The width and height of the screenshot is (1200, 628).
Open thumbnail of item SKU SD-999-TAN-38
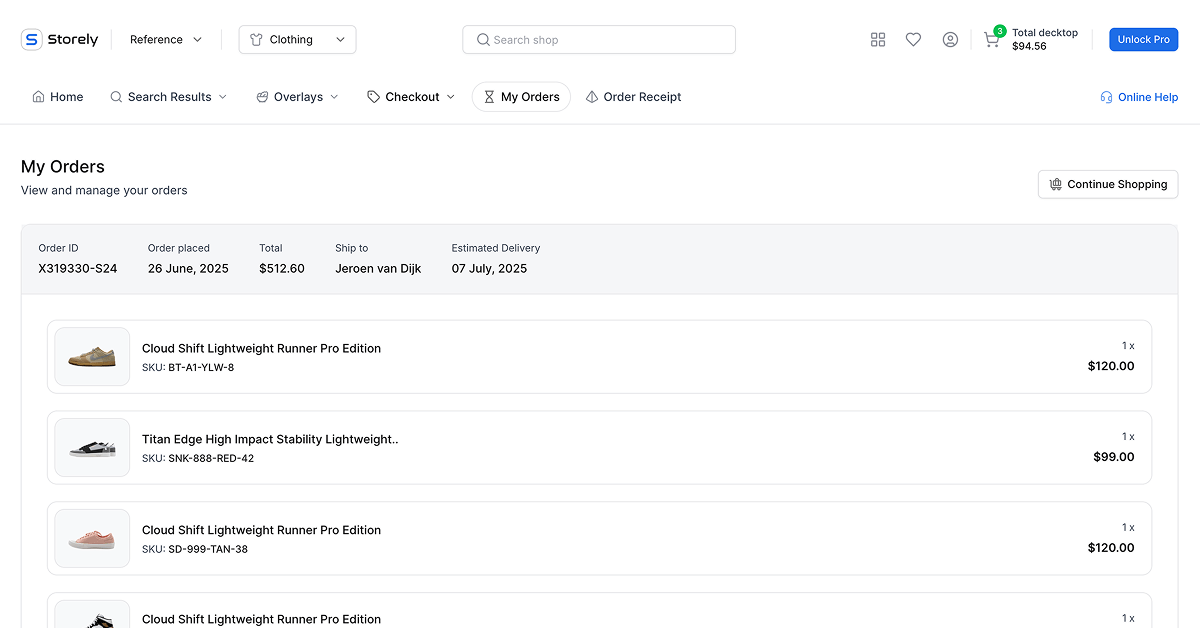click(92, 539)
